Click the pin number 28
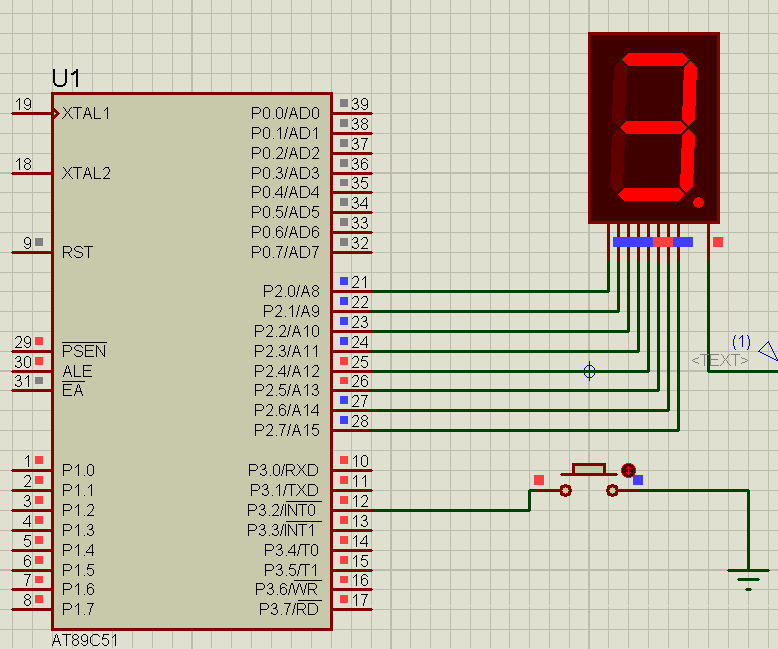Image resolution: width=778 pixels, height=649 pixels. pos(360,421)
